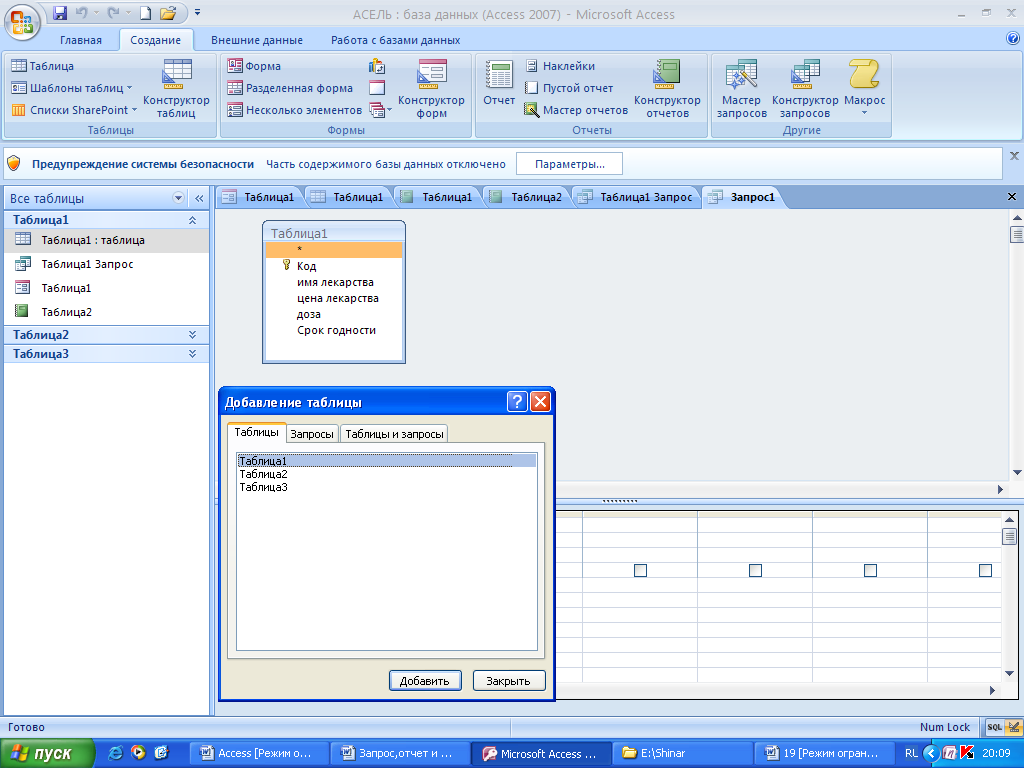Select the Срок годности field
Viewport: 1024px width, 768px height.
pos(334,330)
